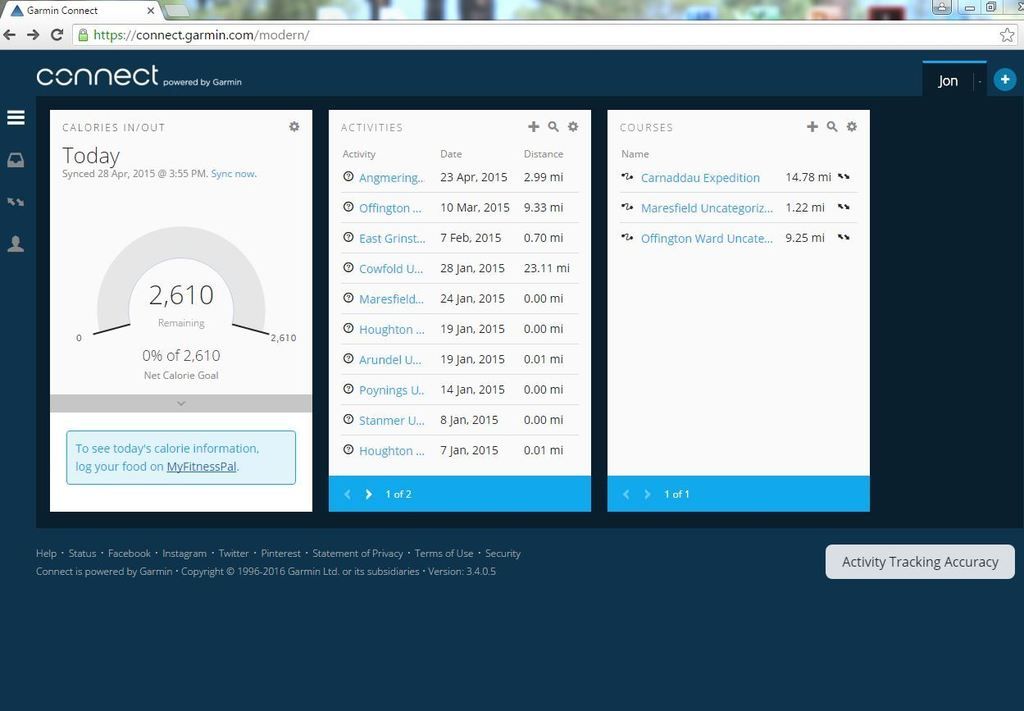
Task: Add new course with plus icon
Action: pos(812,127)
